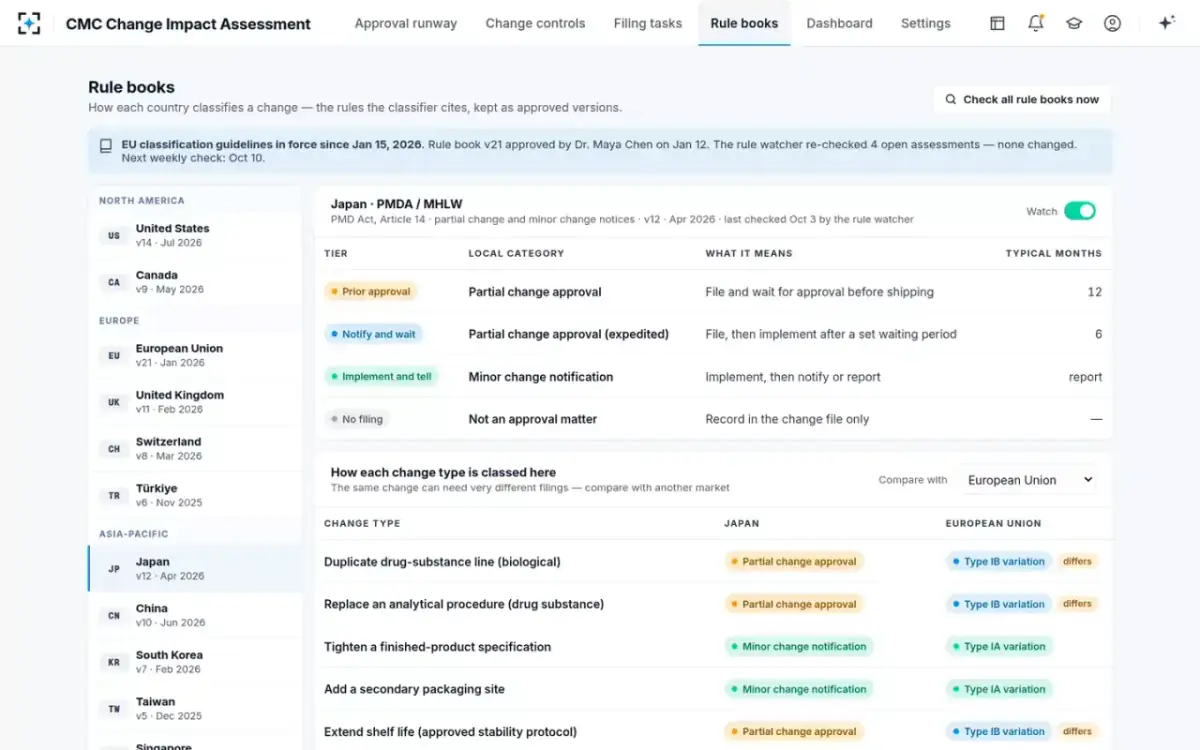1200x750 pixels.
Task: Click the CHANGE TYPE column header
Action: pyautogui.click(x=362, y=524)
